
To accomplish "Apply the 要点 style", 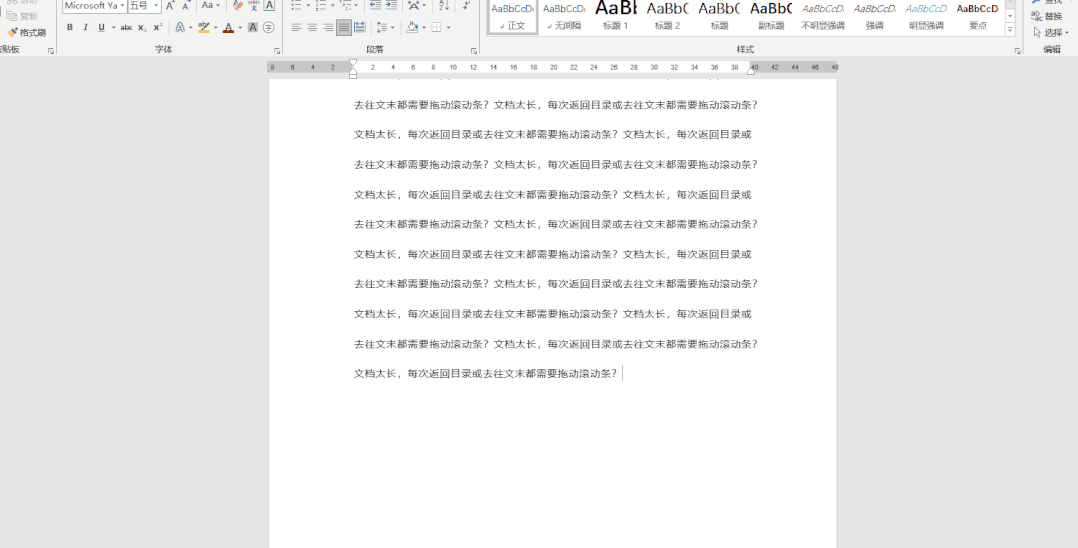I will pyautogui.click(x=978, y=17).
